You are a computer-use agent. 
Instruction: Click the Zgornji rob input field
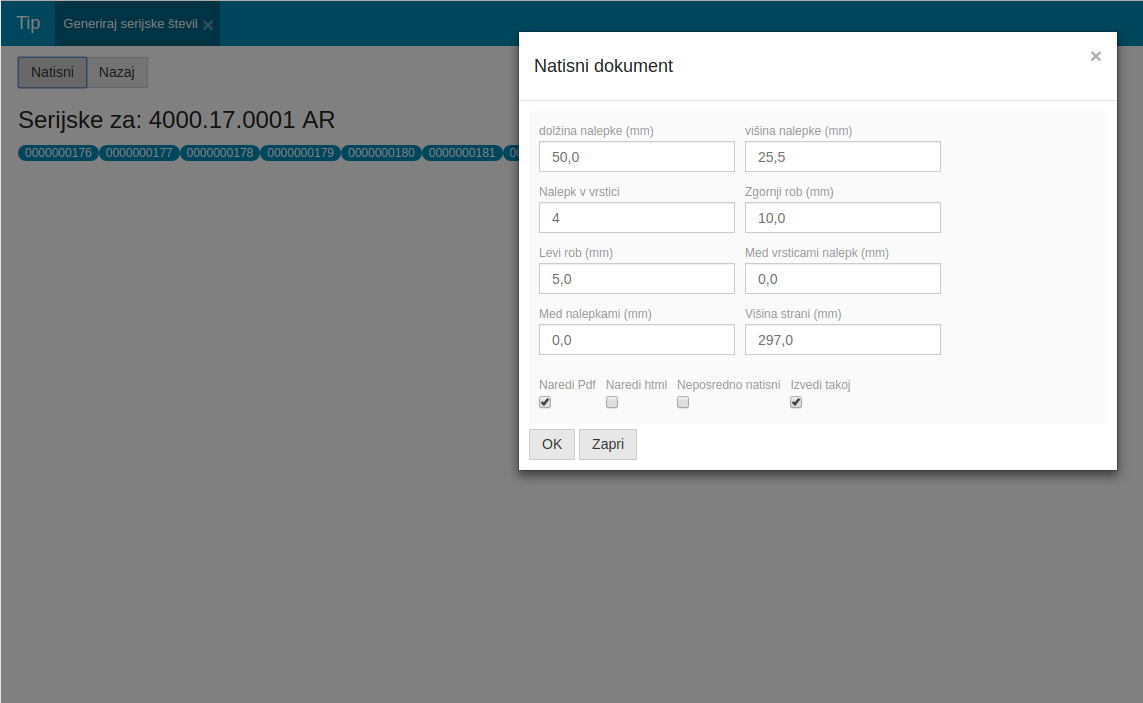(842, 218)
